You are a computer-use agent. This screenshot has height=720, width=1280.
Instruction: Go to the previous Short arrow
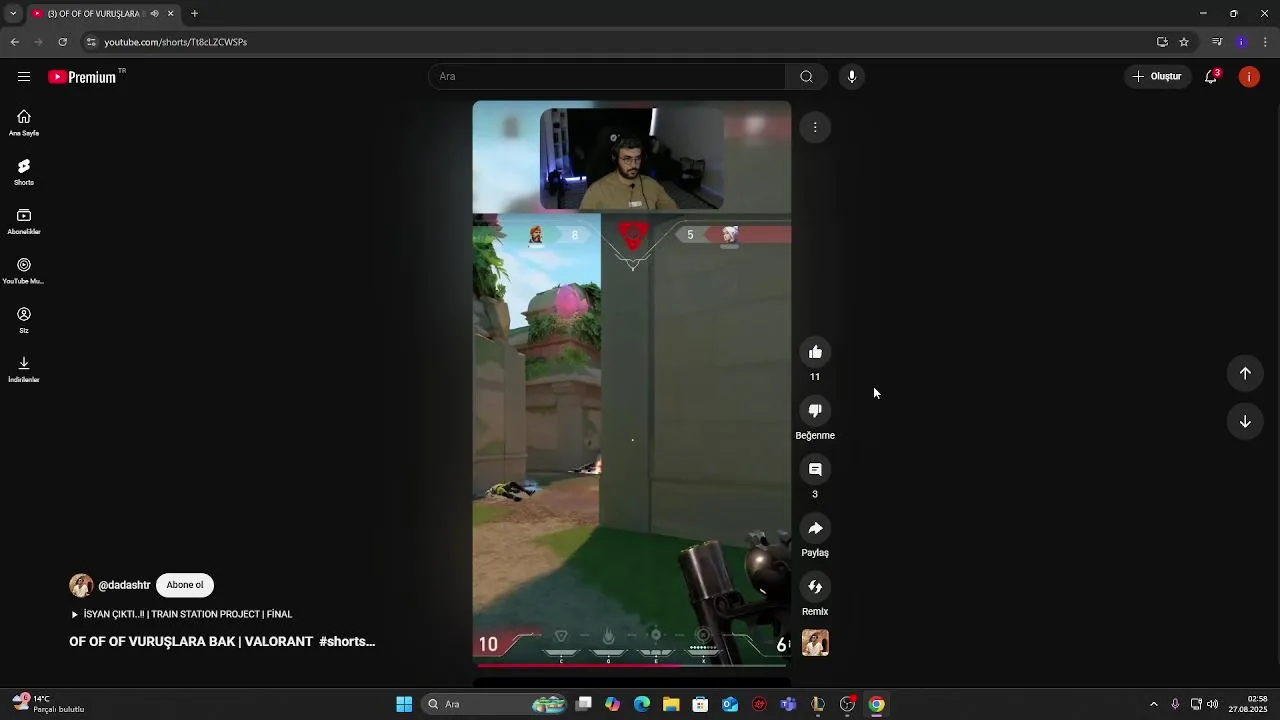coord(1245,373)
